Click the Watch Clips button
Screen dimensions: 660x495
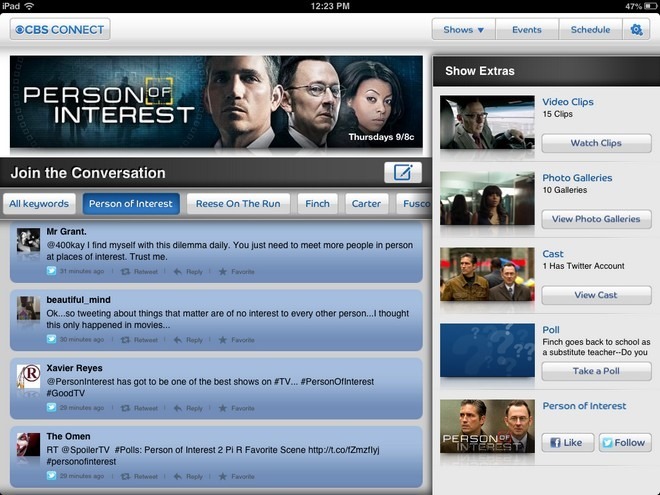[x=596, y=143]
